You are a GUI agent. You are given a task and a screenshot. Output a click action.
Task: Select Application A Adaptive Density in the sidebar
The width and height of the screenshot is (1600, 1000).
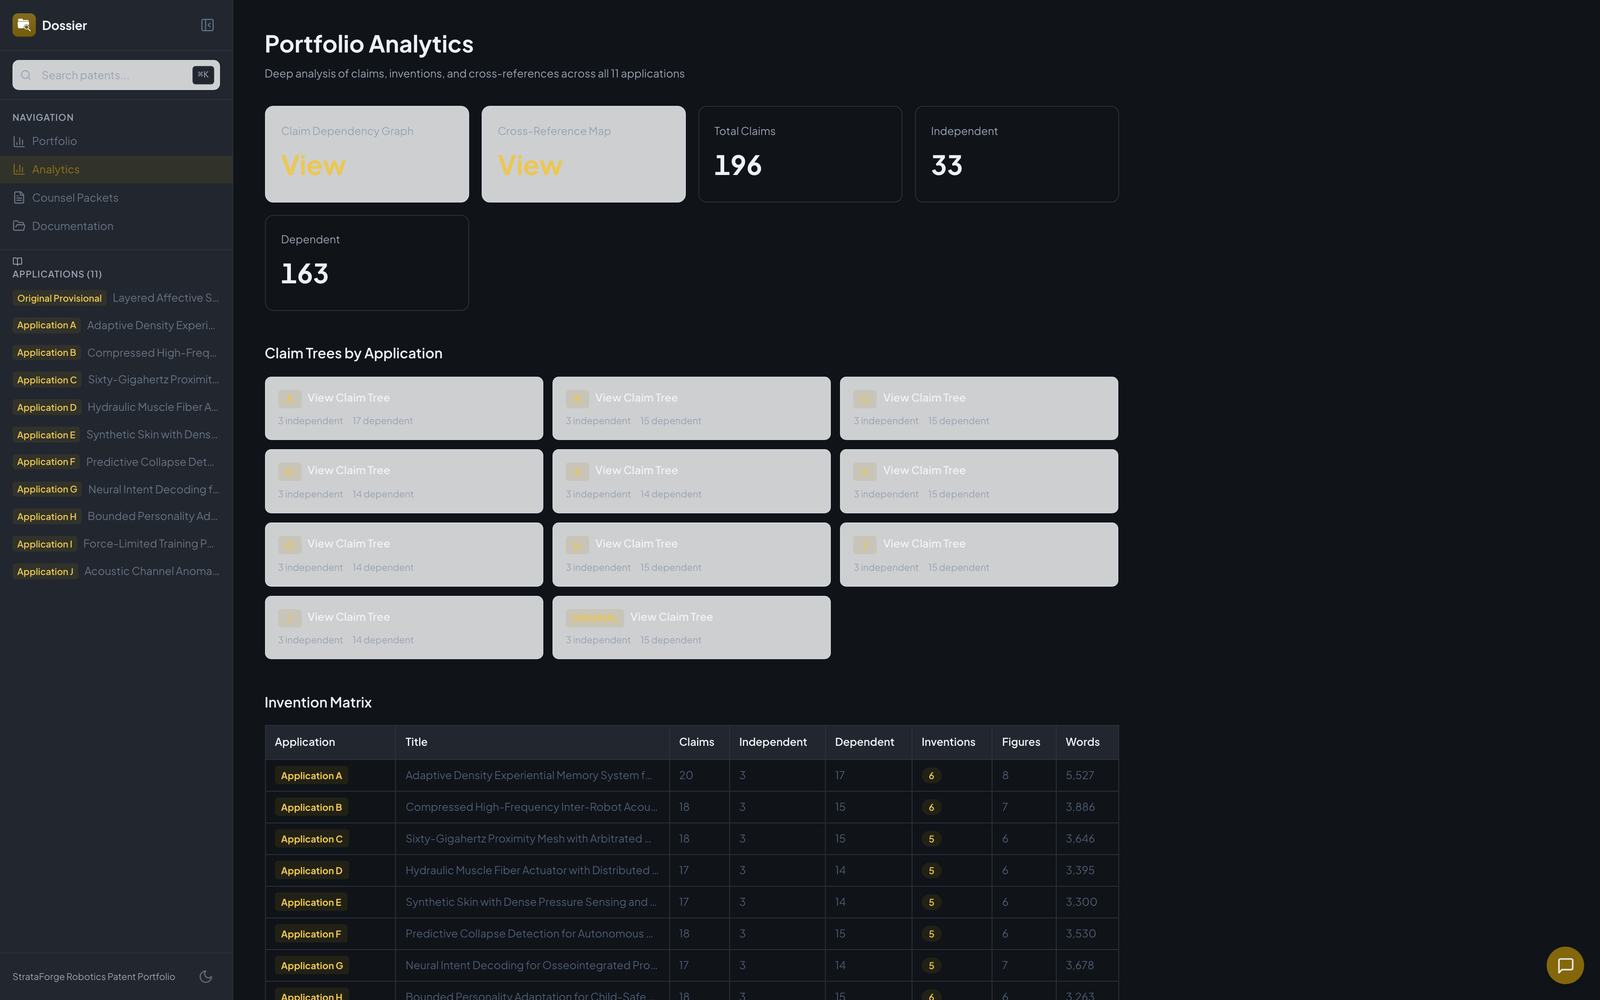[x=116, y=325]
